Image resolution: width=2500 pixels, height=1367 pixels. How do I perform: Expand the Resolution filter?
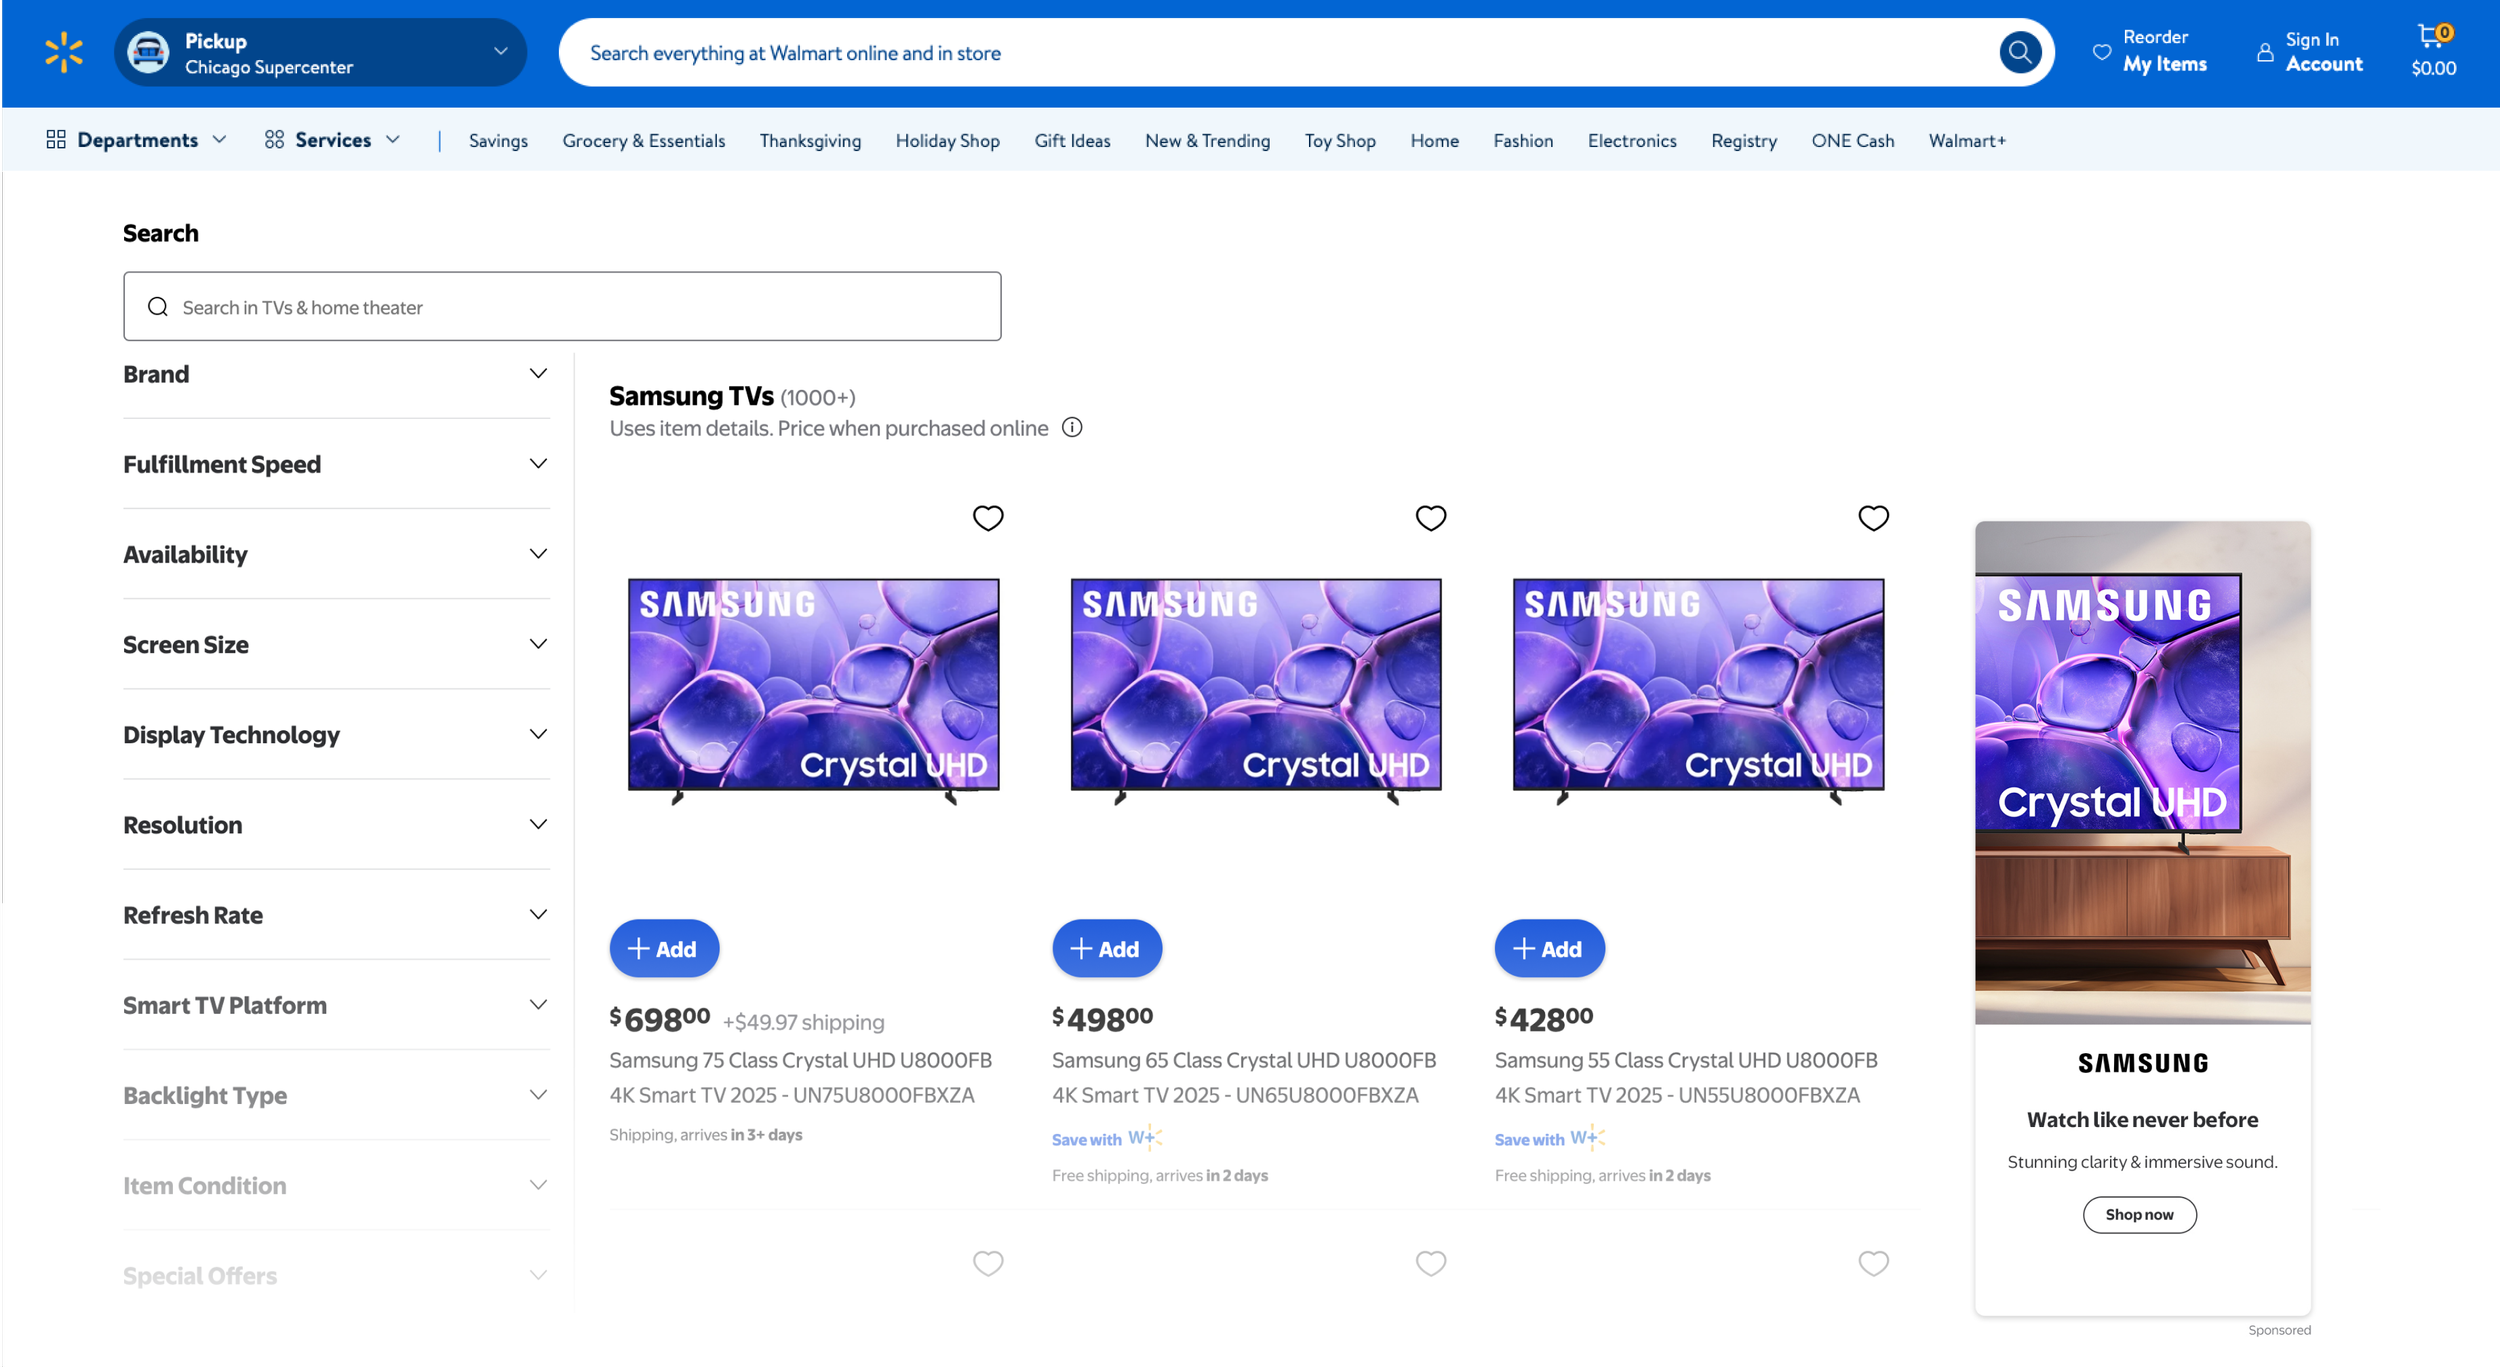tap(336, 824)
